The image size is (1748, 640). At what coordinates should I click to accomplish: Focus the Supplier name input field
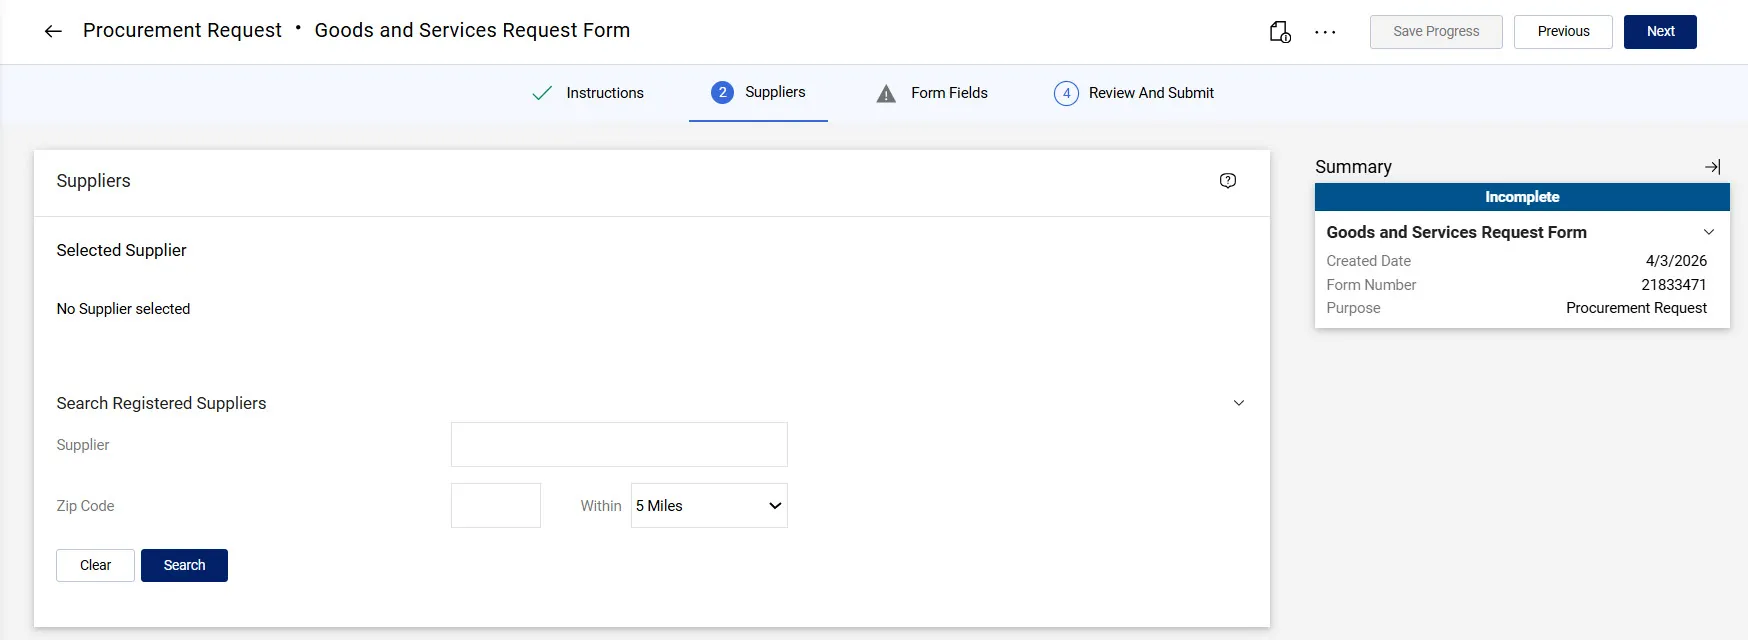click(619, 445)
